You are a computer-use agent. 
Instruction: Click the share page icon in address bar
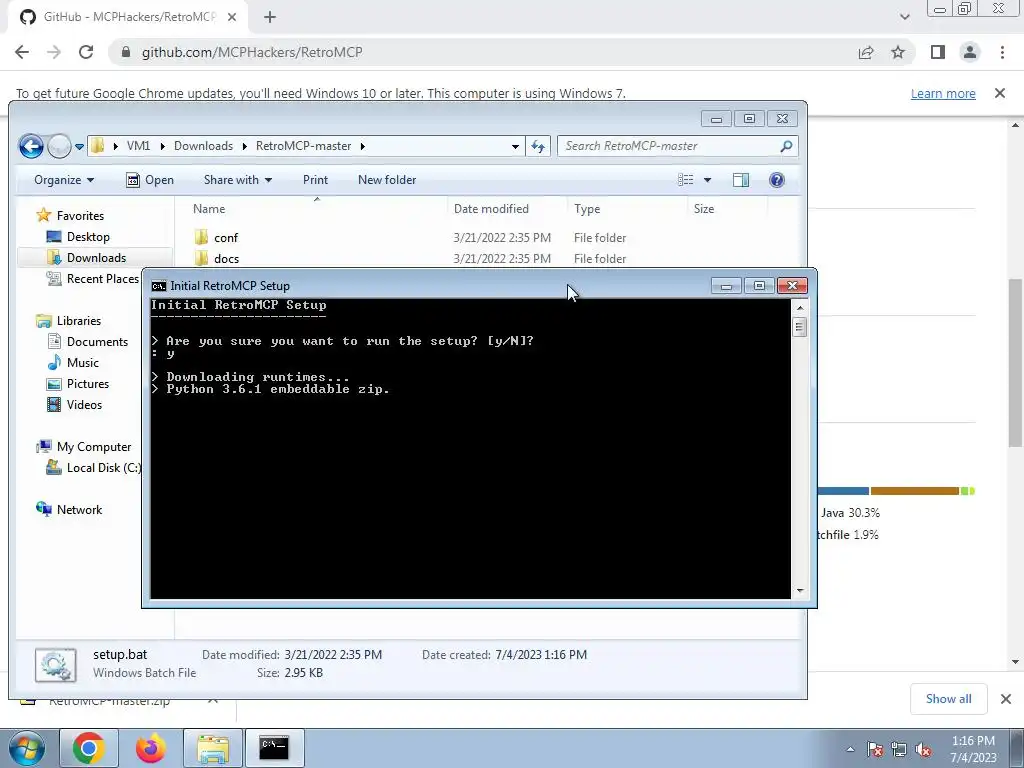(x=866, y=52)
